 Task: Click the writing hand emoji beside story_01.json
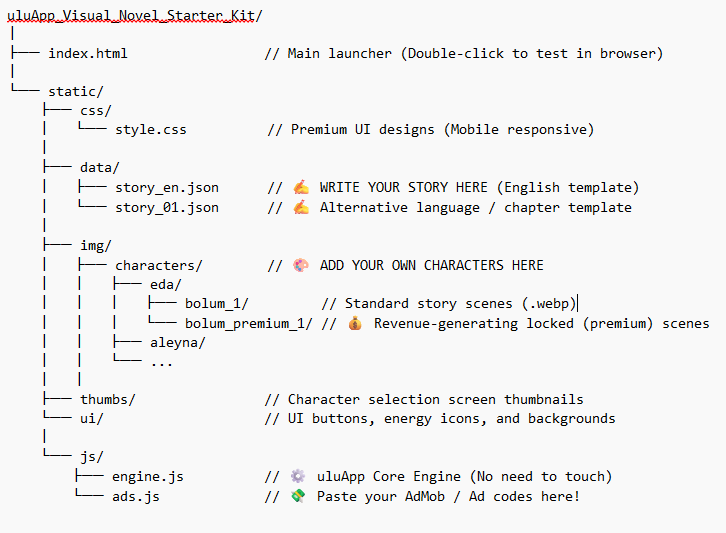pos(301,207)
